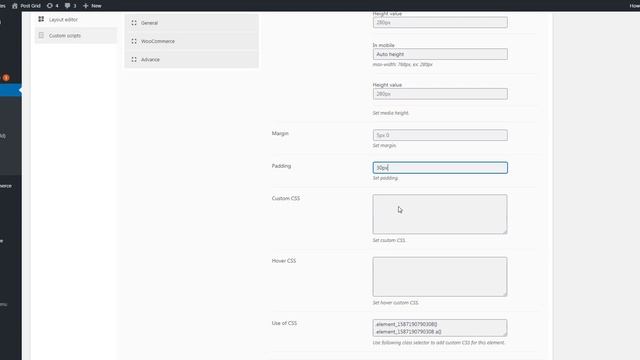Expand the General section
The width and height of the screenshot is (640, 360).
[191, 23]
